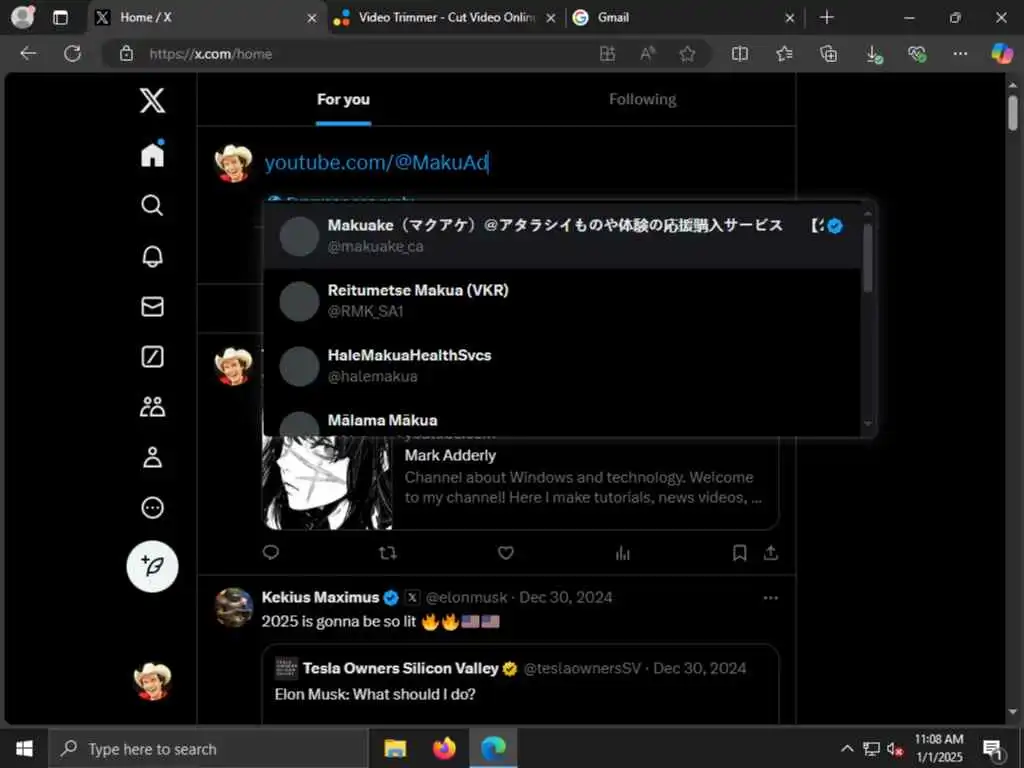This screenshot has width=1024, height=768.
Task: Click the round Post compose button
Action: point(152,566)
